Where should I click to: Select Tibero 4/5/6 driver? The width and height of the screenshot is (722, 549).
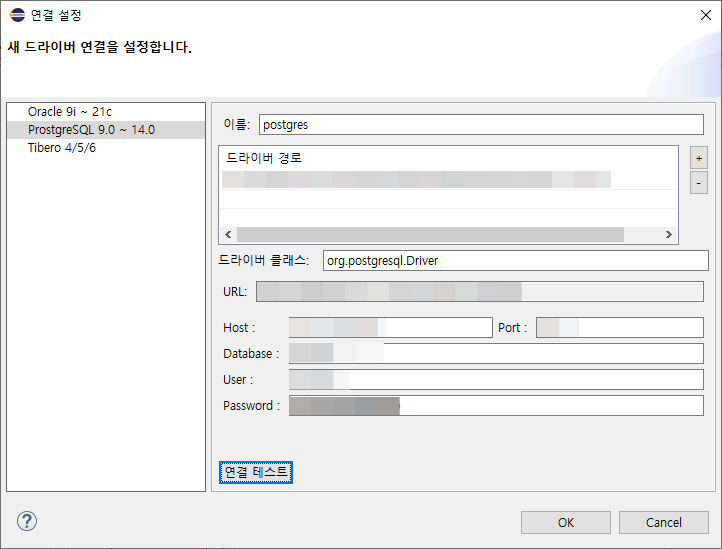pyautogui.click(x=106, y=148)
